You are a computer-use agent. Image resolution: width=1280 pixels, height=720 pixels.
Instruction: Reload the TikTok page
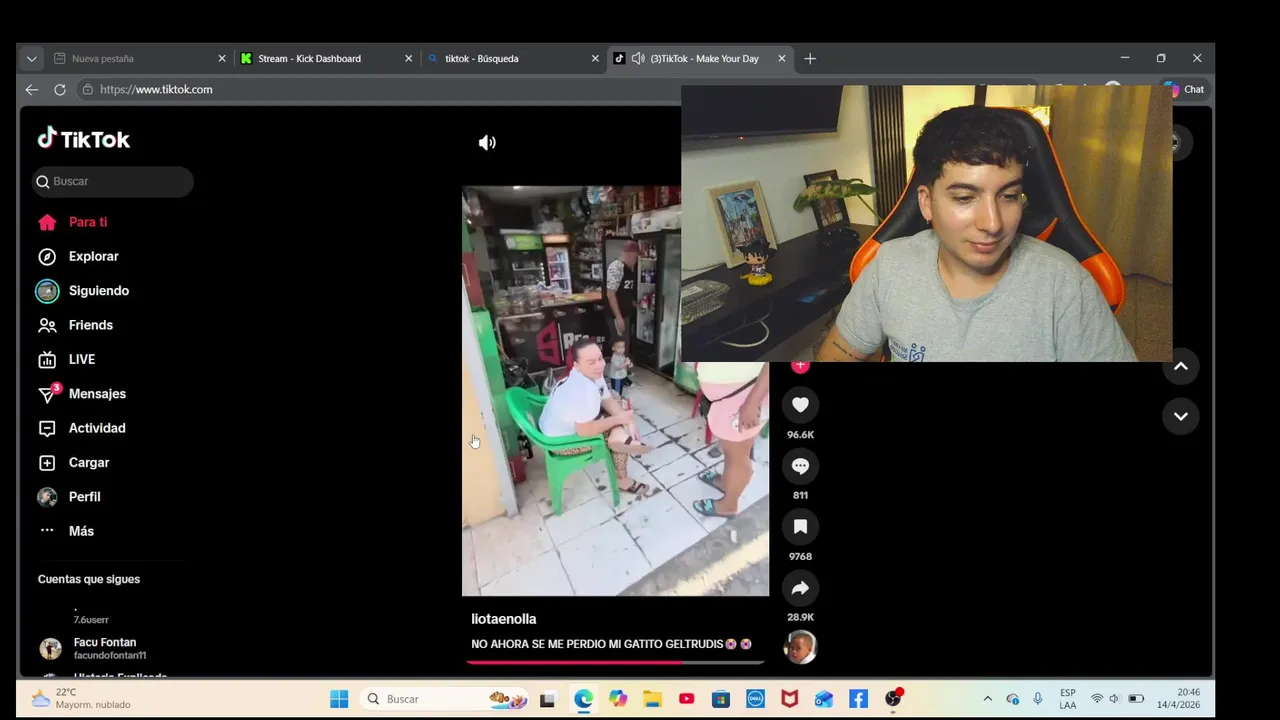pyautogui.click(x=60, y=89)
